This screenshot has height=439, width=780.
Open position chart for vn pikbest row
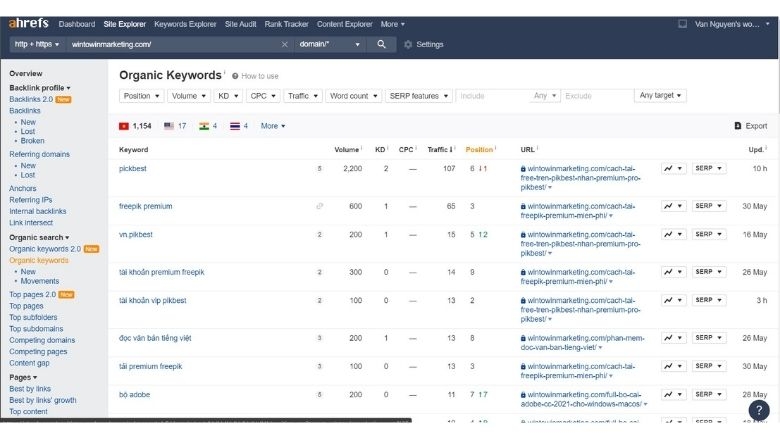[673, 234]
